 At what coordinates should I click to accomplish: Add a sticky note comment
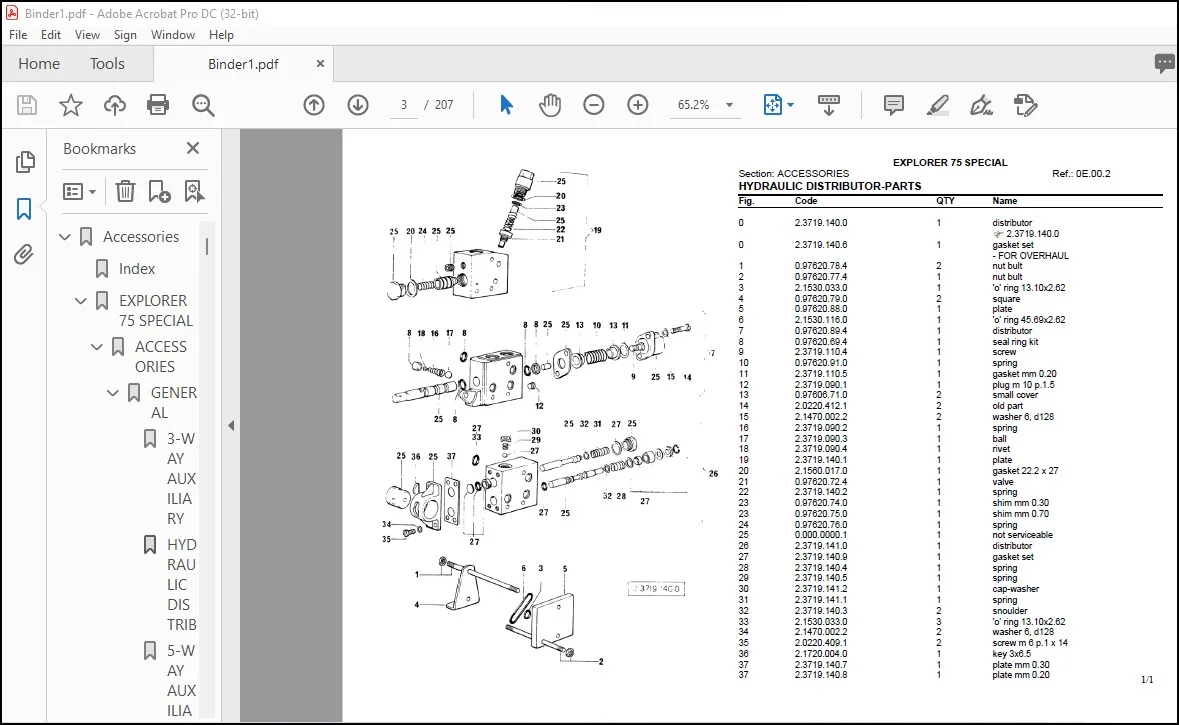[x=893, y=105]
